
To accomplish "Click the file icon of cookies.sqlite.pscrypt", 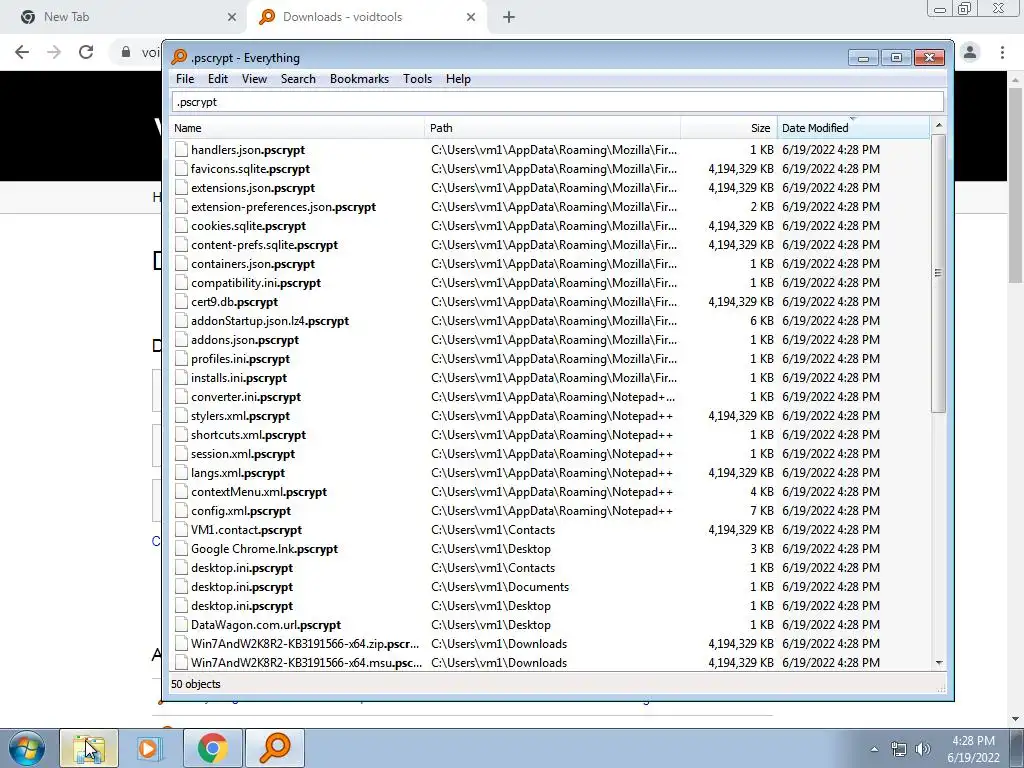I will click(x=181, y=225).
